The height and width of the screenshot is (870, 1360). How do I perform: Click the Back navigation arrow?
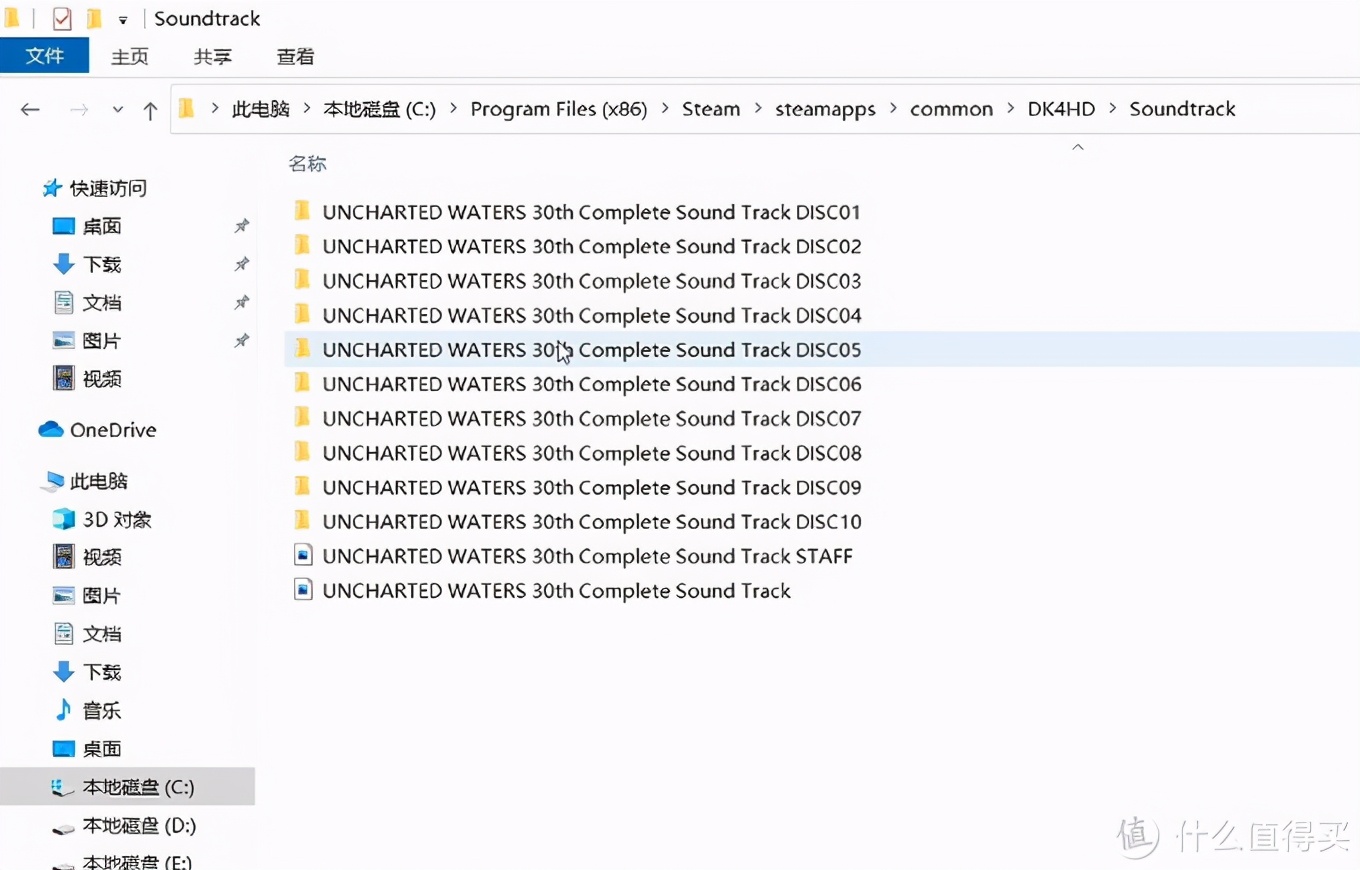[x=30, y=110]
